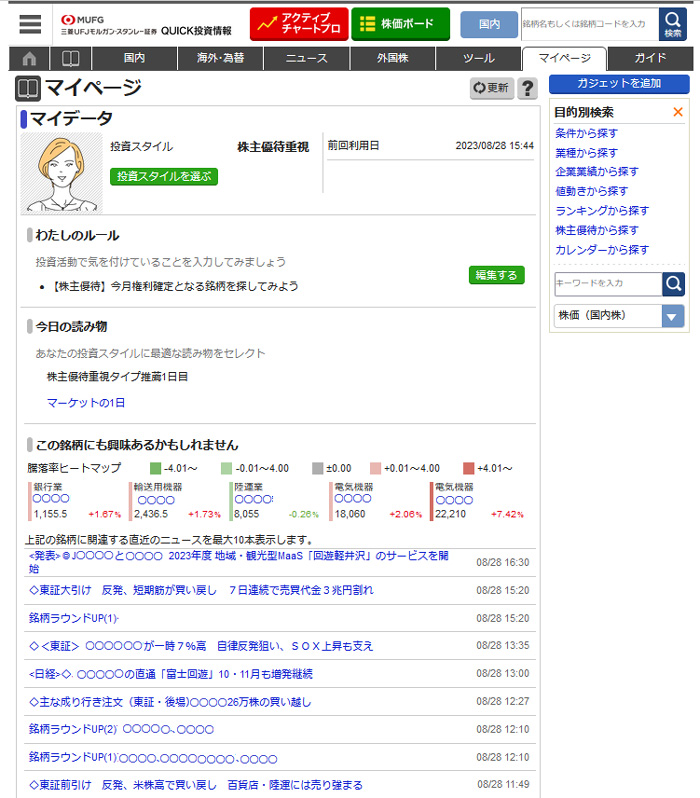Launch アクティブチャートプロ

pyautogui.click(x=297, y=24)
